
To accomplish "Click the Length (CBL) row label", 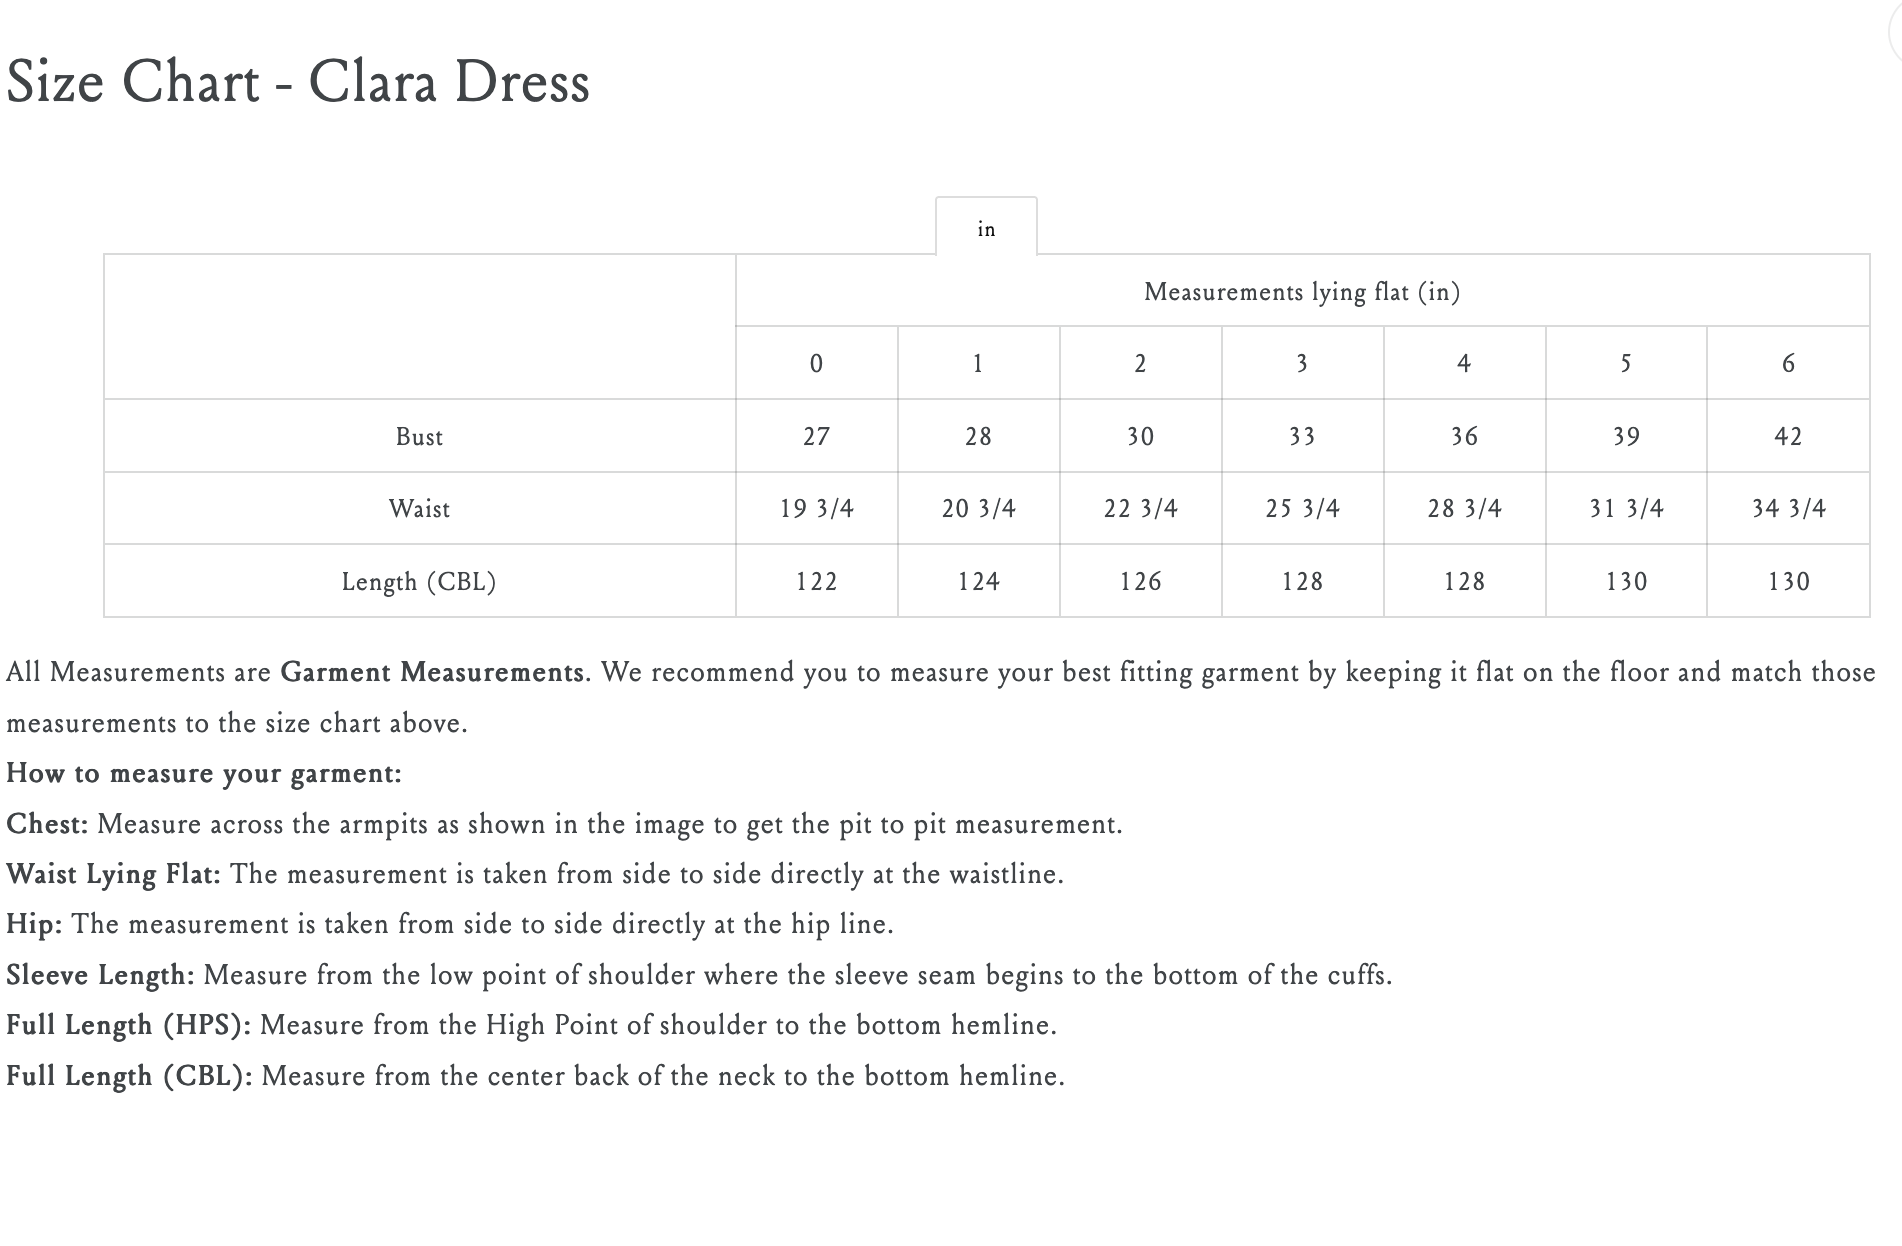I will click(x=419, y=582).
